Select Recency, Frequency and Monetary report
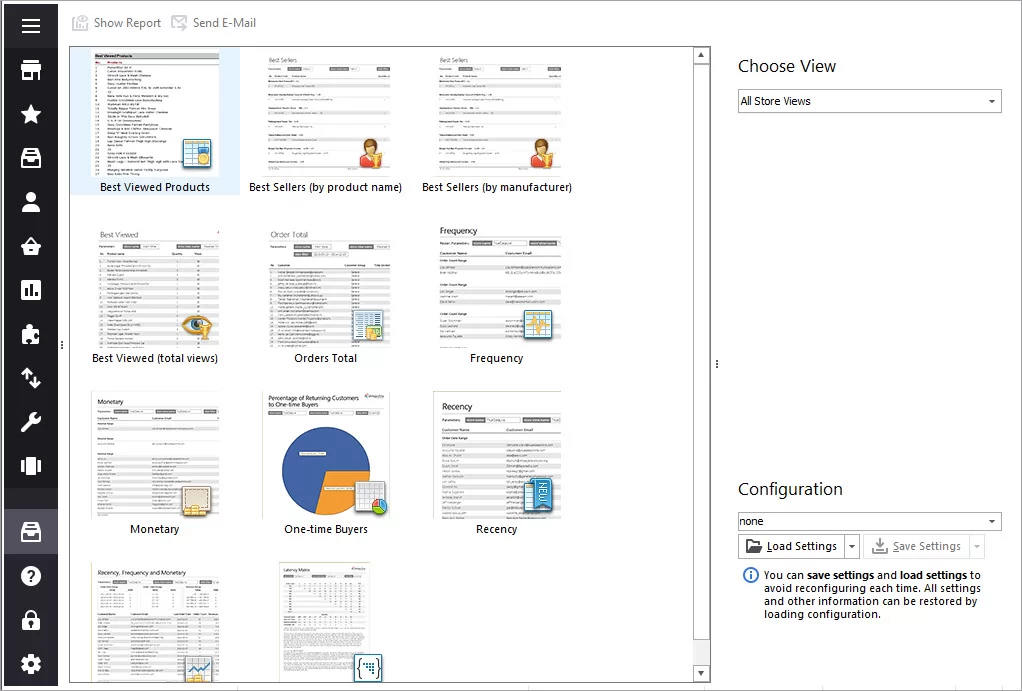The image size is (1022, 691). click(x=155, y=623)
